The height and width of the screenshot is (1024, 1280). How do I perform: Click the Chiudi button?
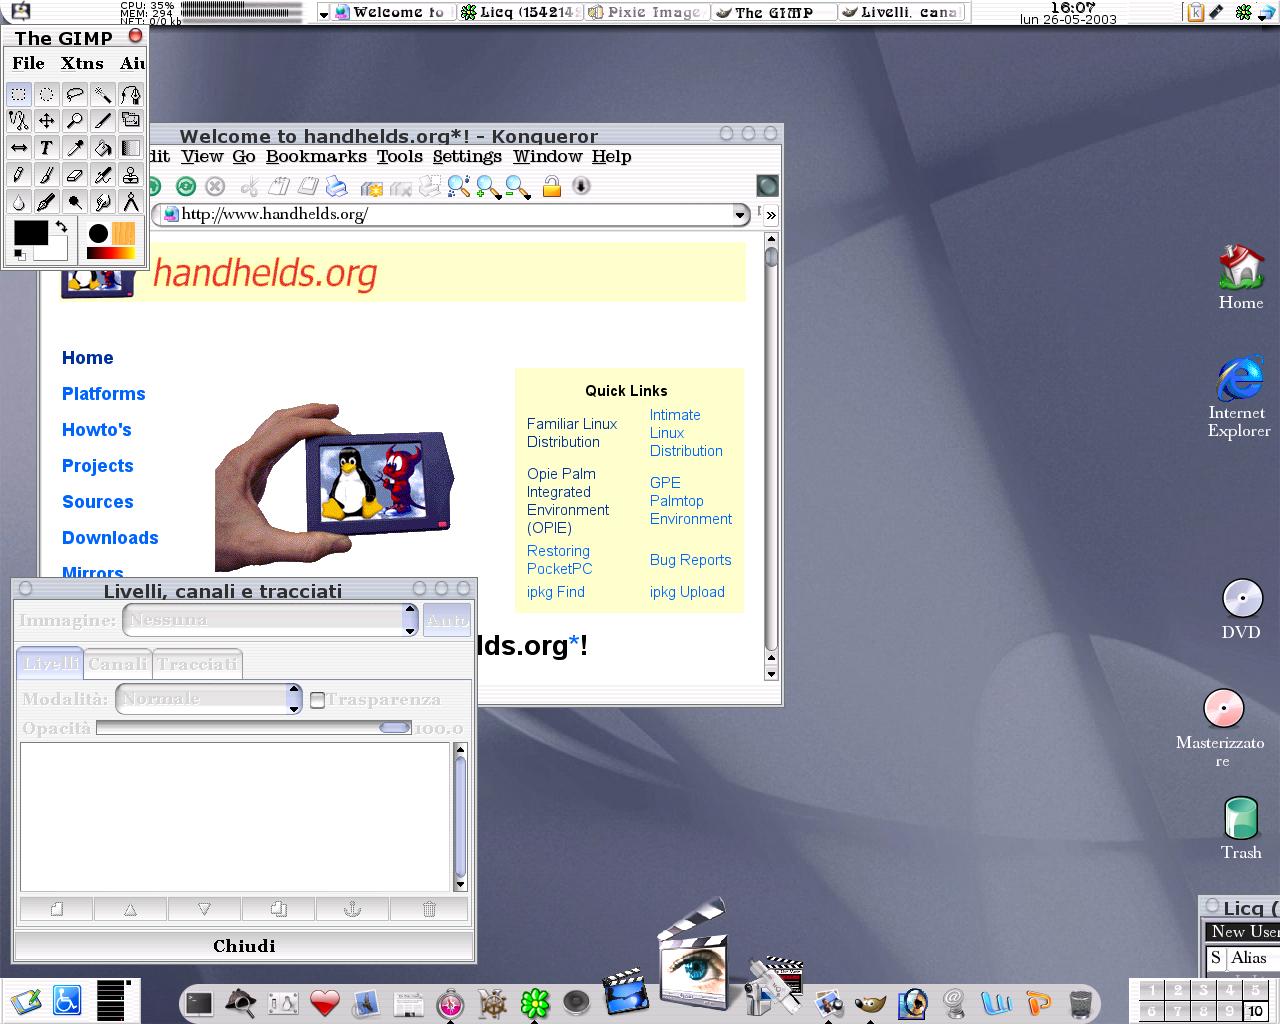pyautogui.click(x=244, y=946)
